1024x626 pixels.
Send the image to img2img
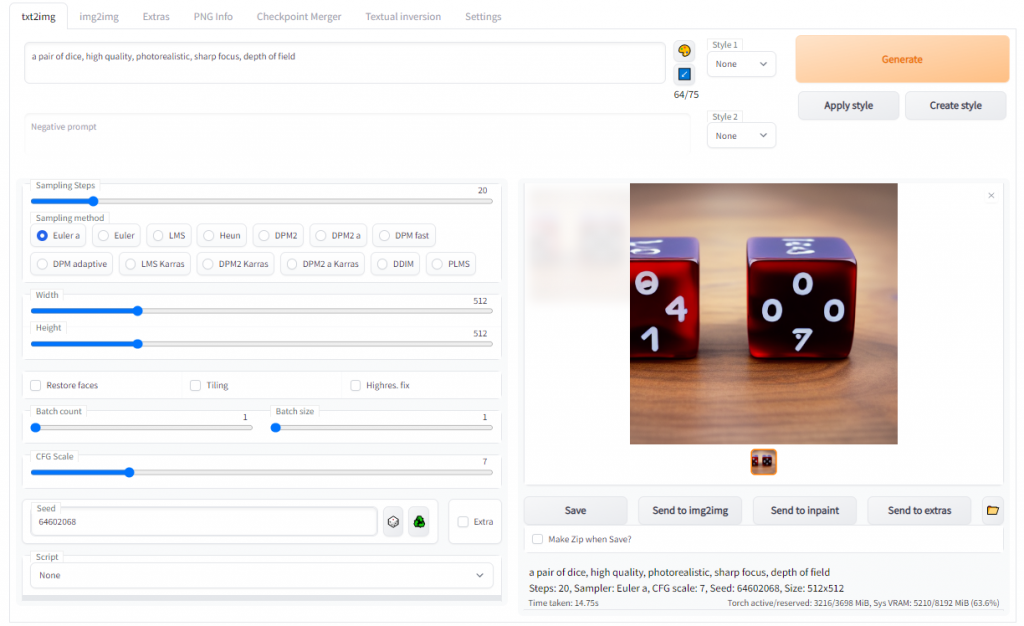pos(690,510)
